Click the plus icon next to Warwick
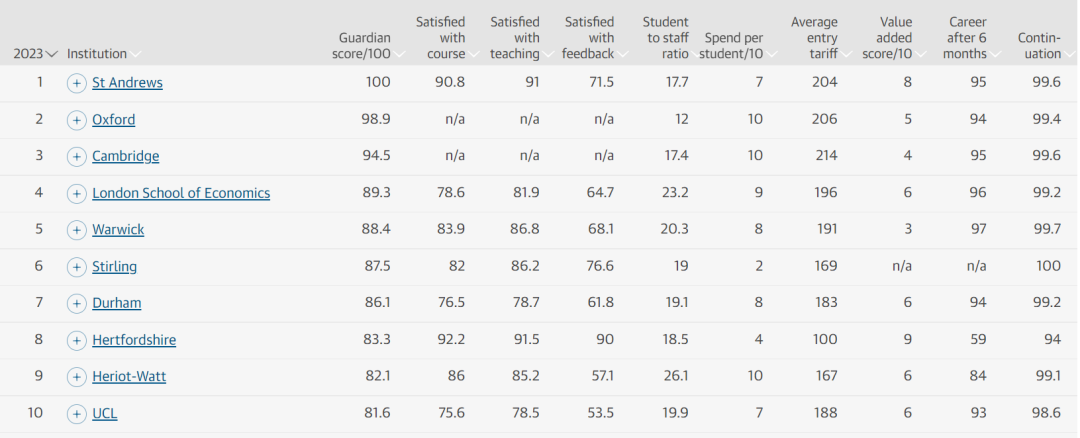The image size is (1080, 438). (x=77, y=230)
